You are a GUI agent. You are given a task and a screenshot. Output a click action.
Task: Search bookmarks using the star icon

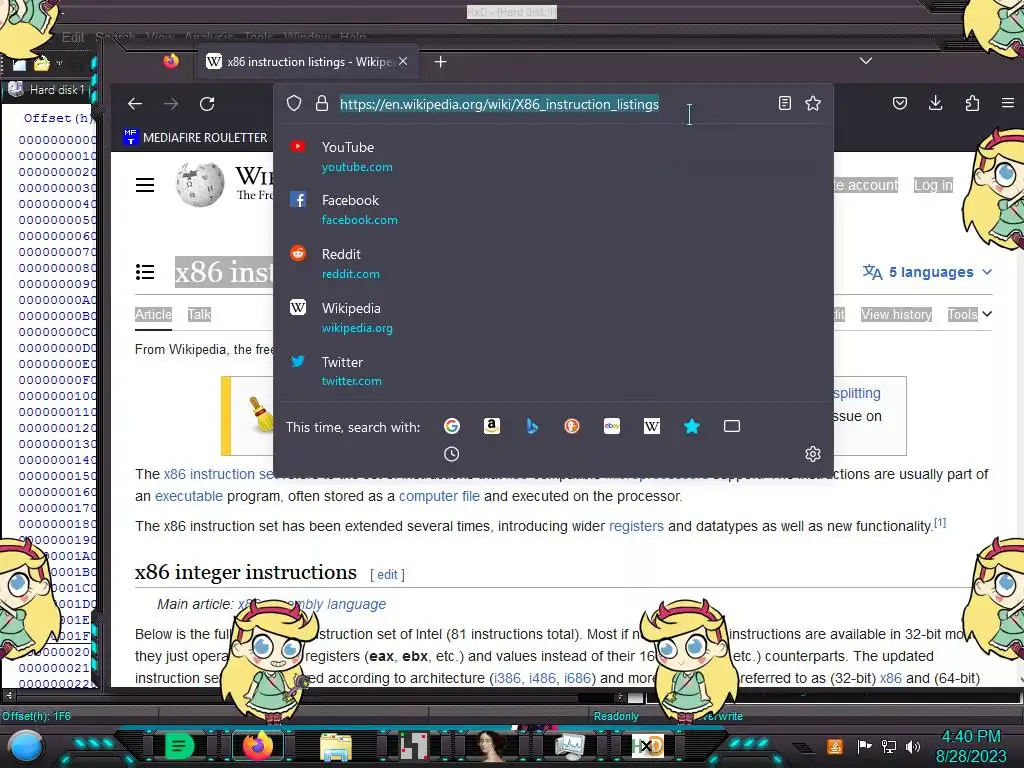click(692, 426)
